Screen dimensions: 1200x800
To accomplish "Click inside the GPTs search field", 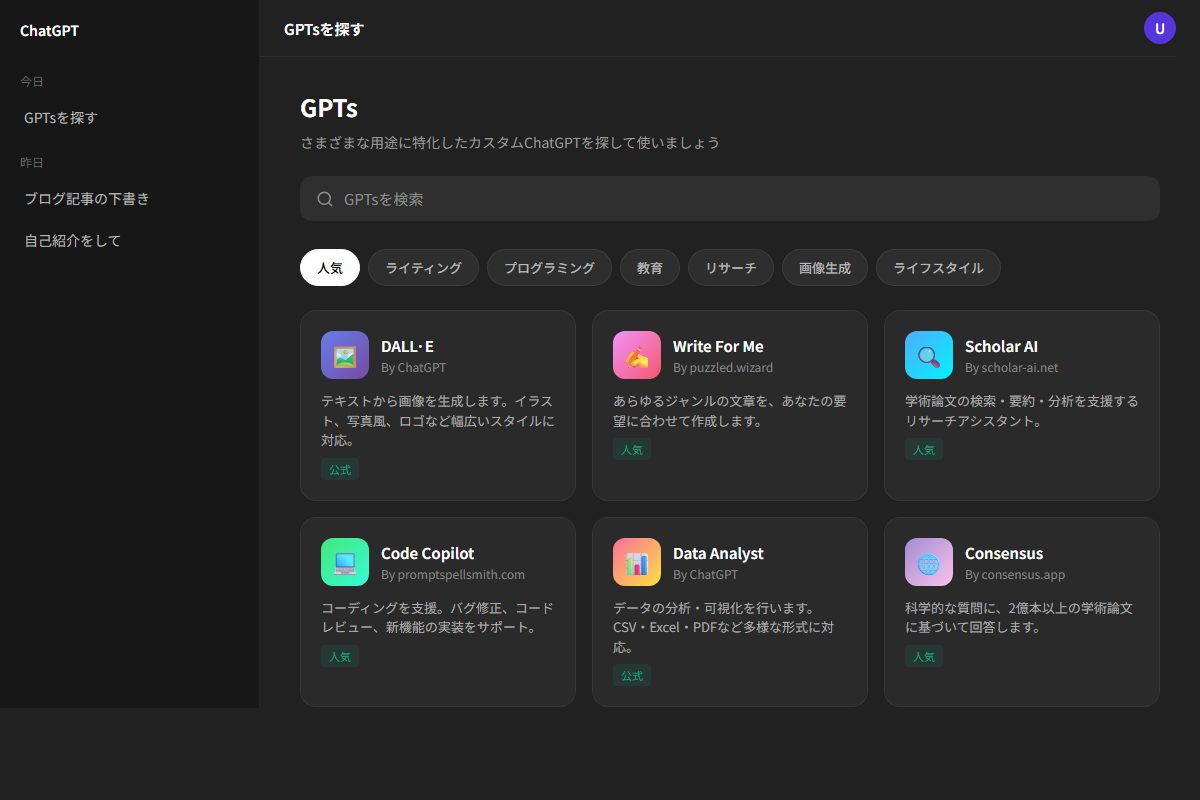I will click(729, 198).
